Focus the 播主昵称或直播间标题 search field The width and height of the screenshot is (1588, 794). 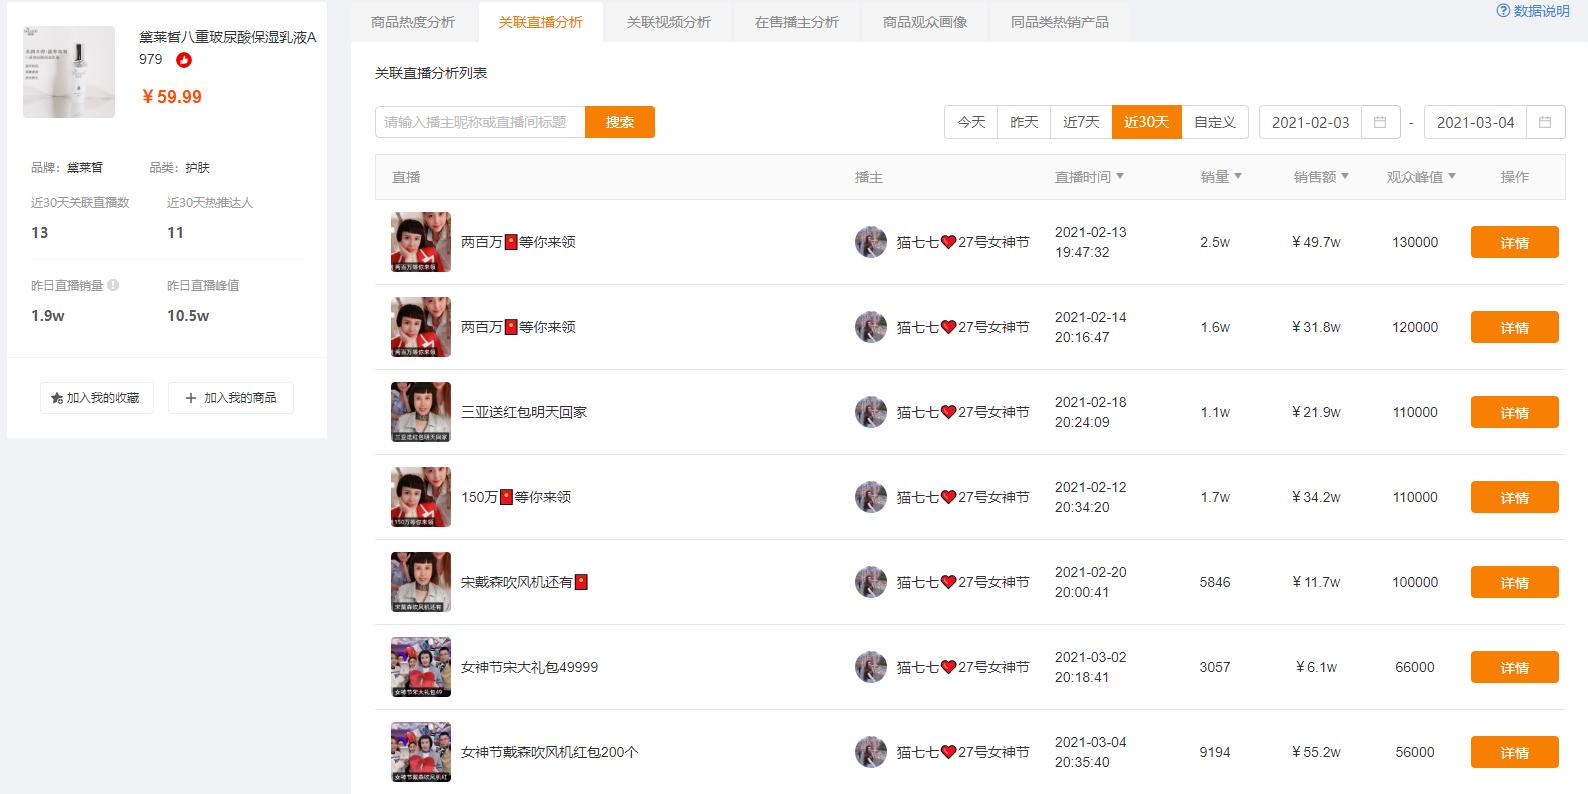[x=480, y=122]
